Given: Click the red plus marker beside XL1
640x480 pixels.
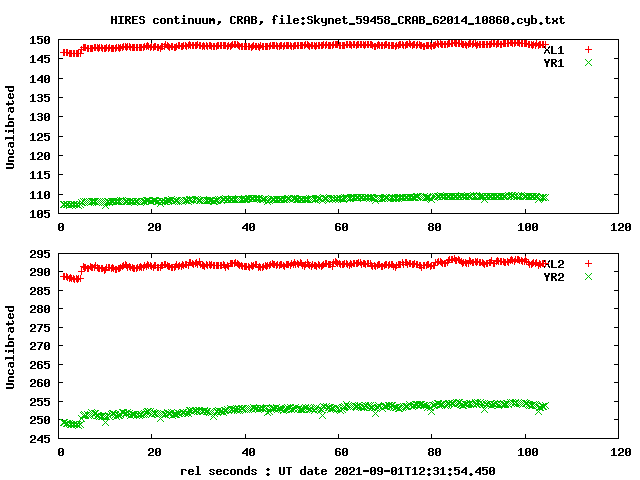Looking at the screenshot, I should (588, 50).
